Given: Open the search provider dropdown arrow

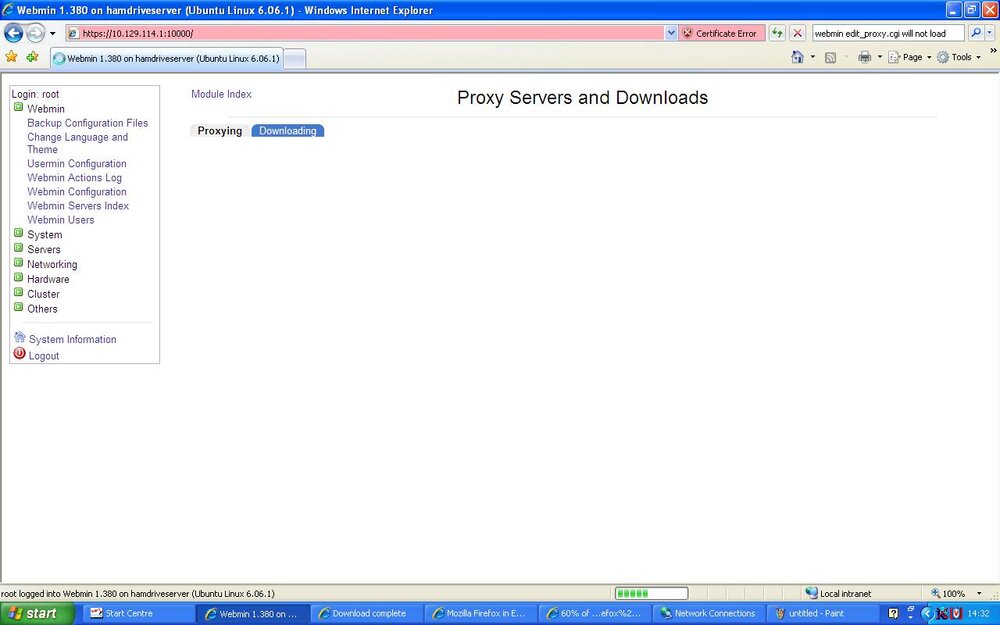Looking at the screenshot, I should click(x=990, y=33).
